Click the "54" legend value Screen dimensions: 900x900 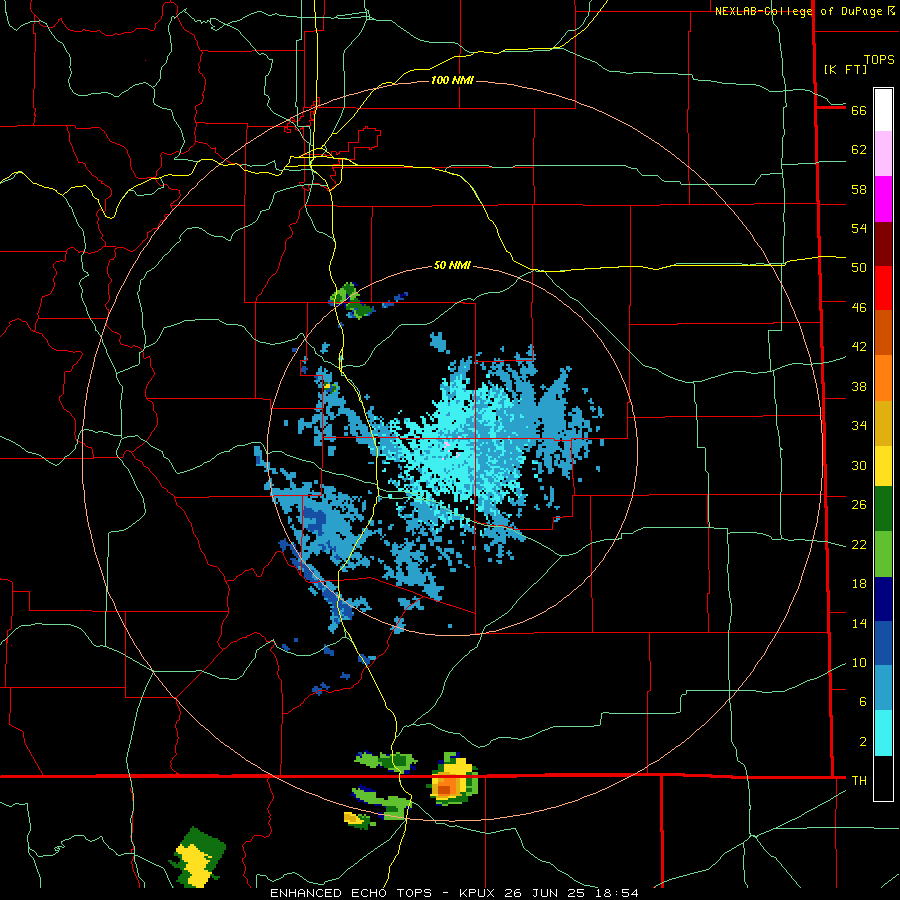(x=859, y=228)
